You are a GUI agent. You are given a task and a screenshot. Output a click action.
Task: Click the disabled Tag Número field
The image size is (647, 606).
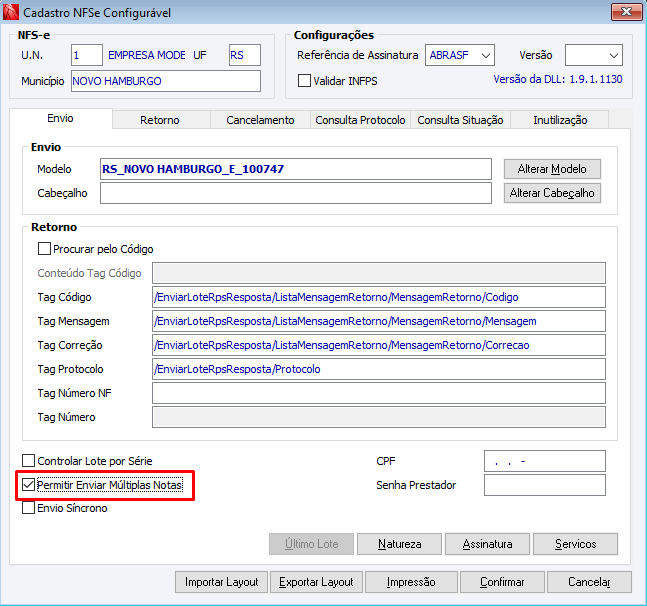[379, 417]
